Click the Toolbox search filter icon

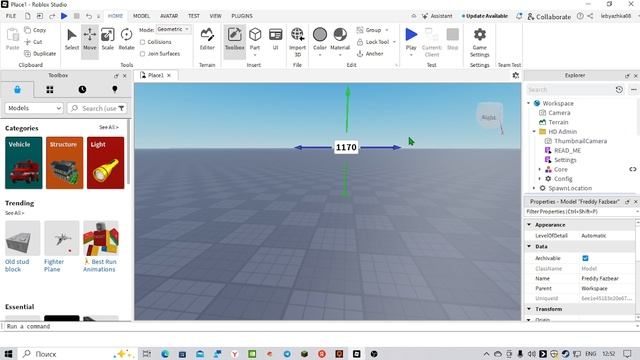point(121,108)
